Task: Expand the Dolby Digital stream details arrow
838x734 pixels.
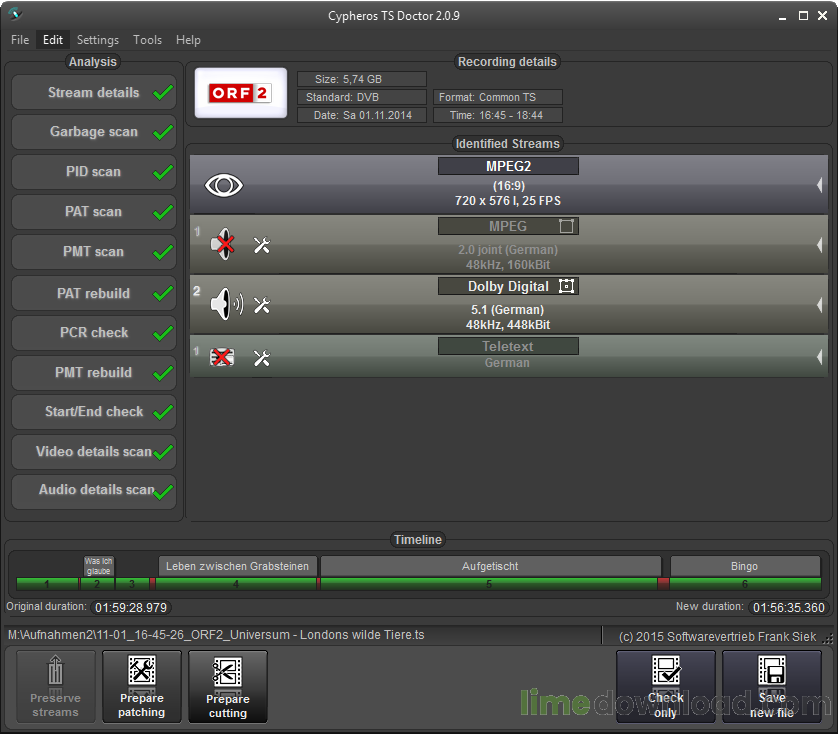Action: [x=819, y=305]
